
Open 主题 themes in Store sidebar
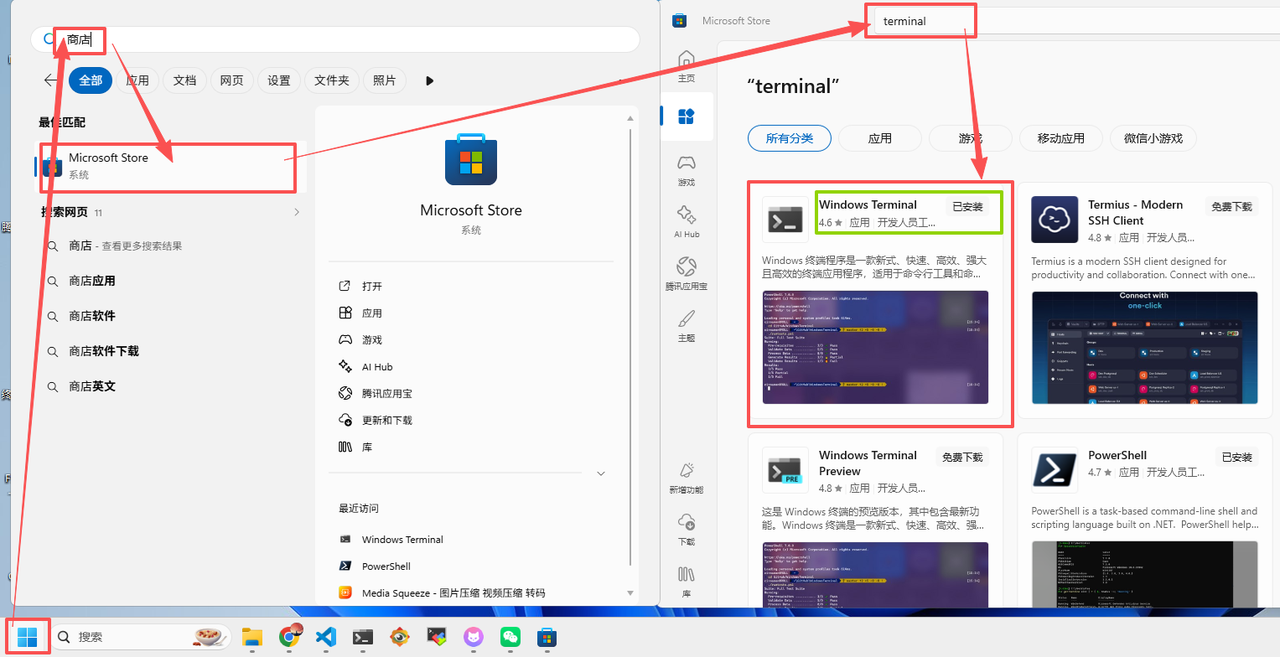pos(686,326)
